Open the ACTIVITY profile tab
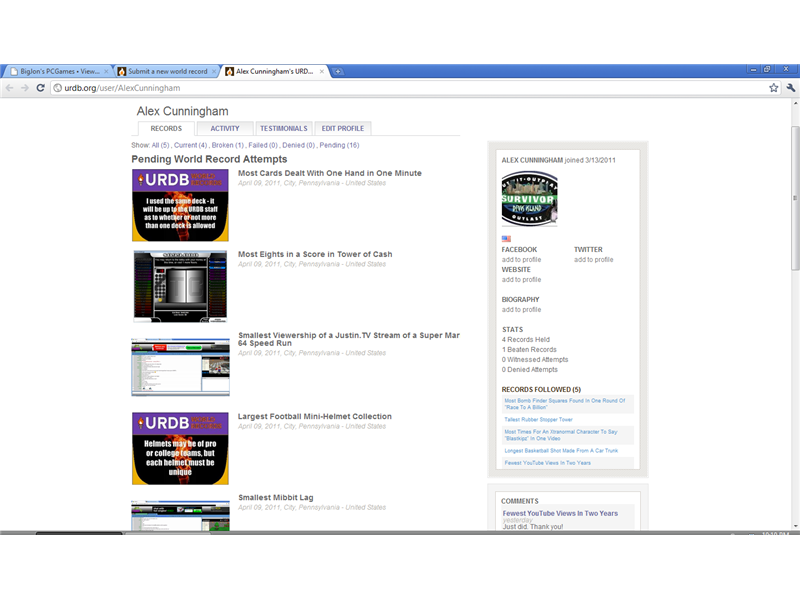800x600 pixels. (224, 129)
